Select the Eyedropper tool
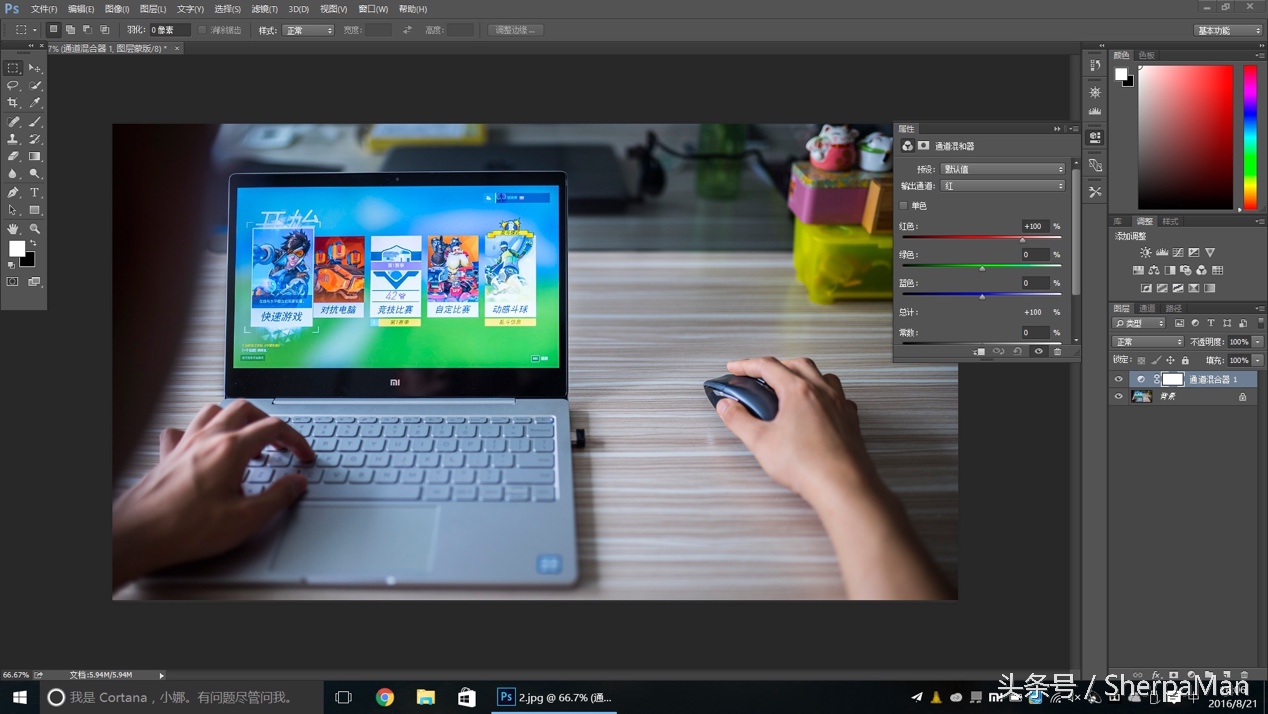The image size is (1268, 714). [x=35, y=103]
